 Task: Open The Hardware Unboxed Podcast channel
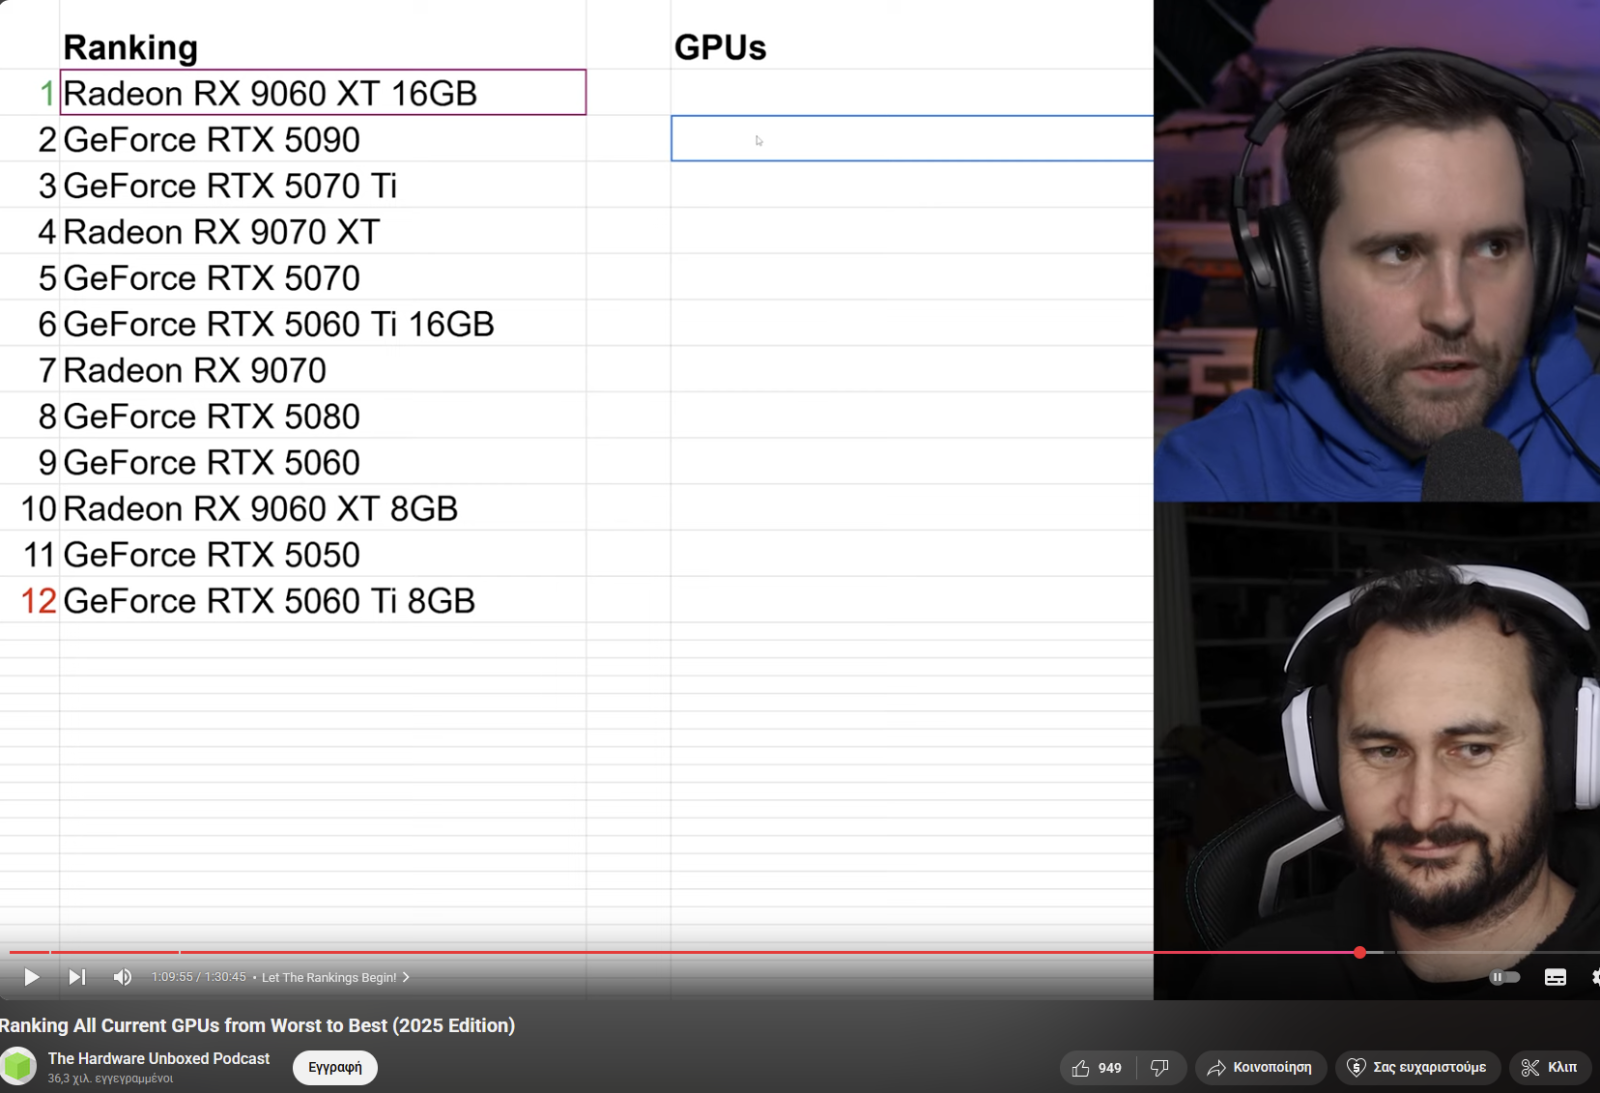(x=159, y=1058)
